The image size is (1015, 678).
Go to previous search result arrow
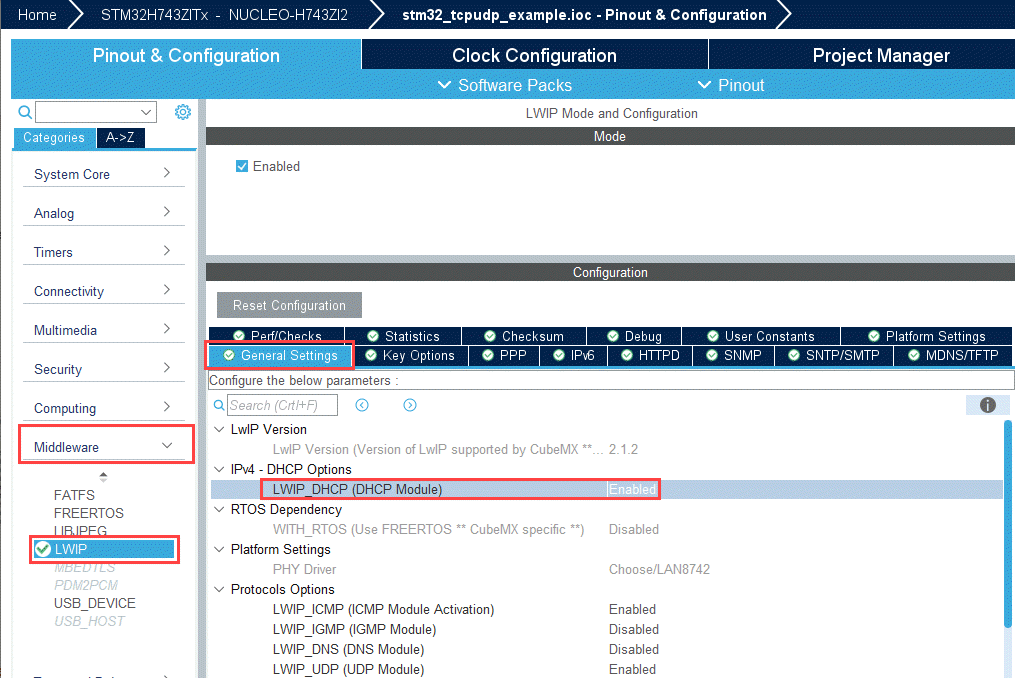coord(362,405)
